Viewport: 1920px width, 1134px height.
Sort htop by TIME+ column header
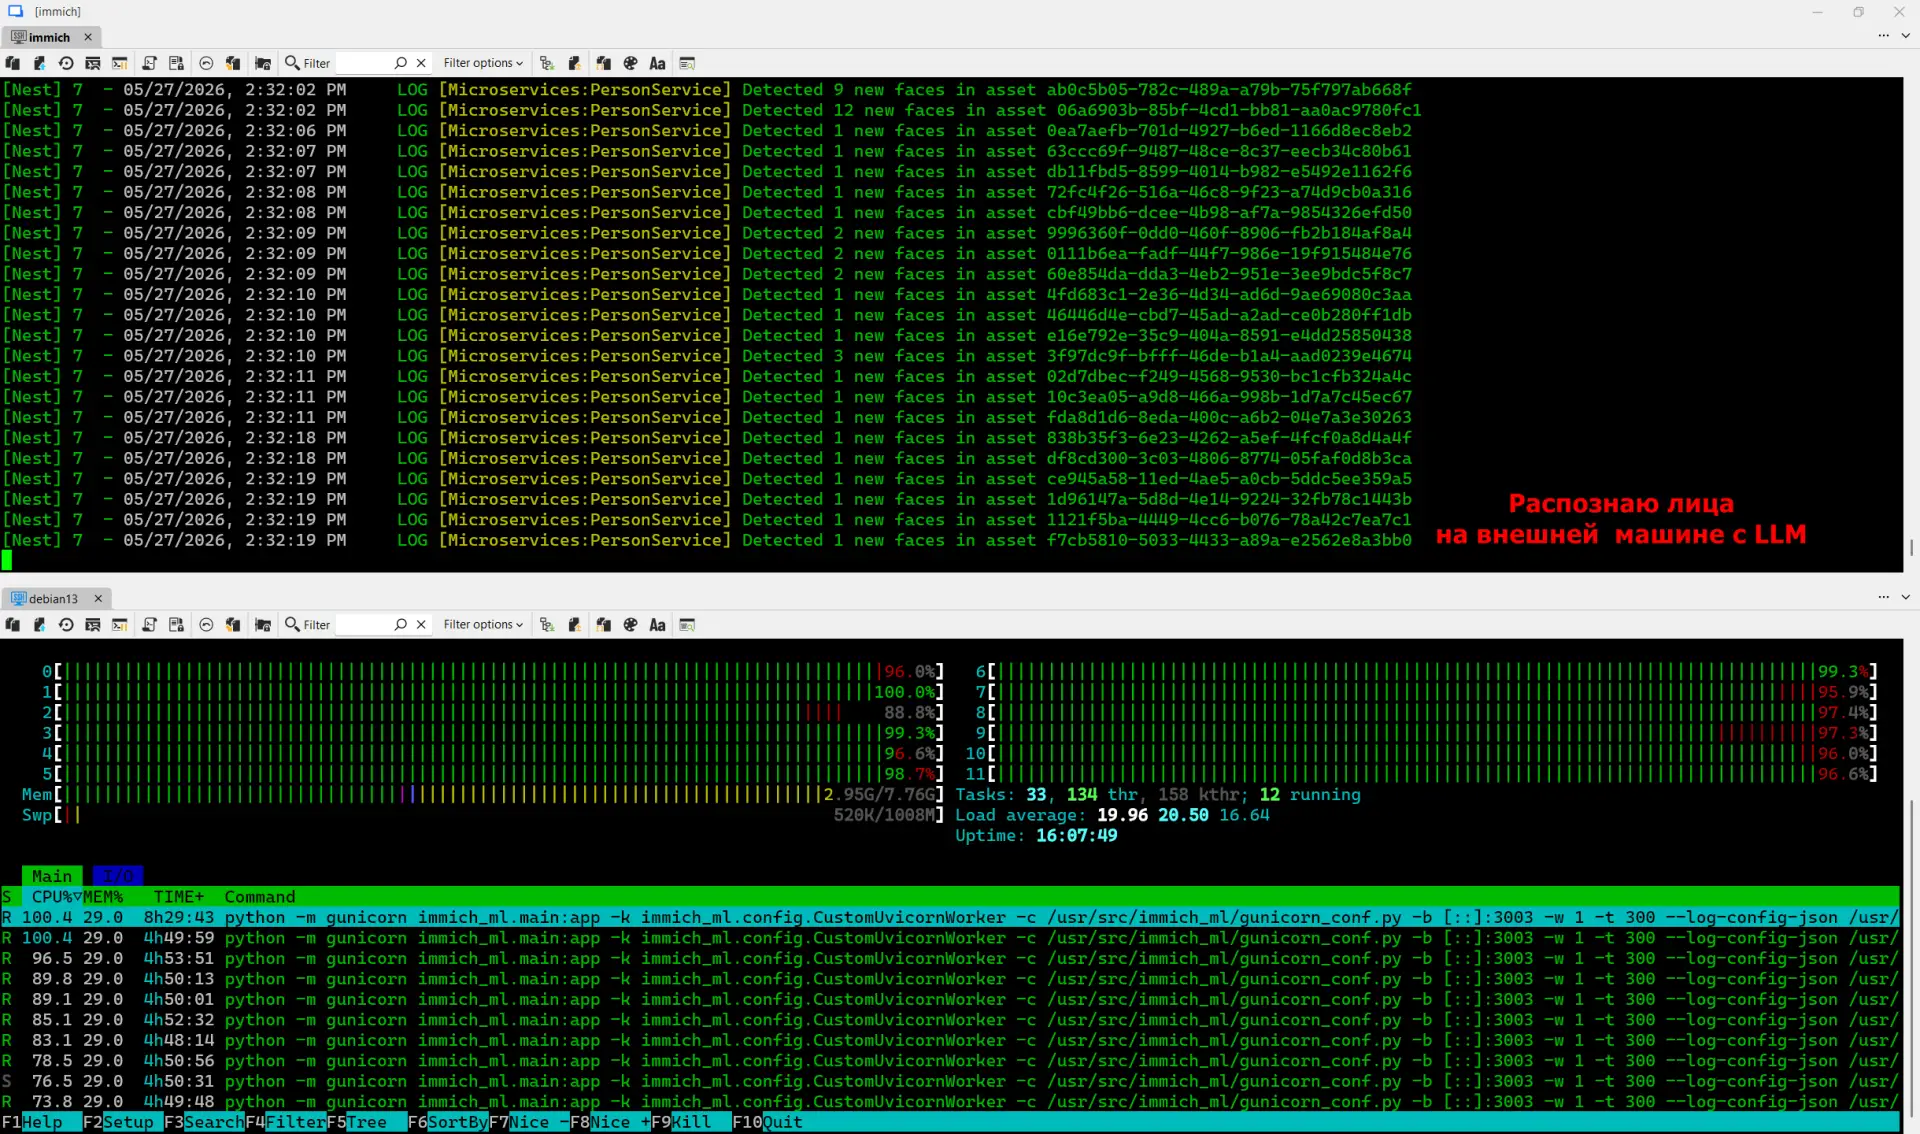[x=179, y=897]
